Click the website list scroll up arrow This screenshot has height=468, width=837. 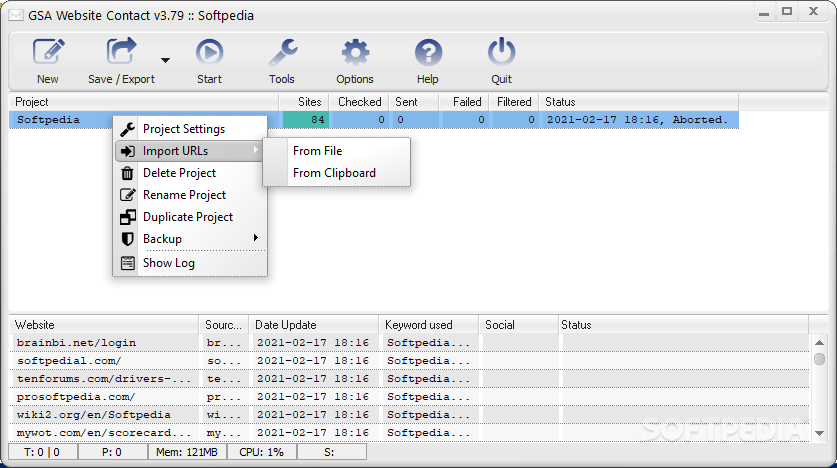(819, 343)
